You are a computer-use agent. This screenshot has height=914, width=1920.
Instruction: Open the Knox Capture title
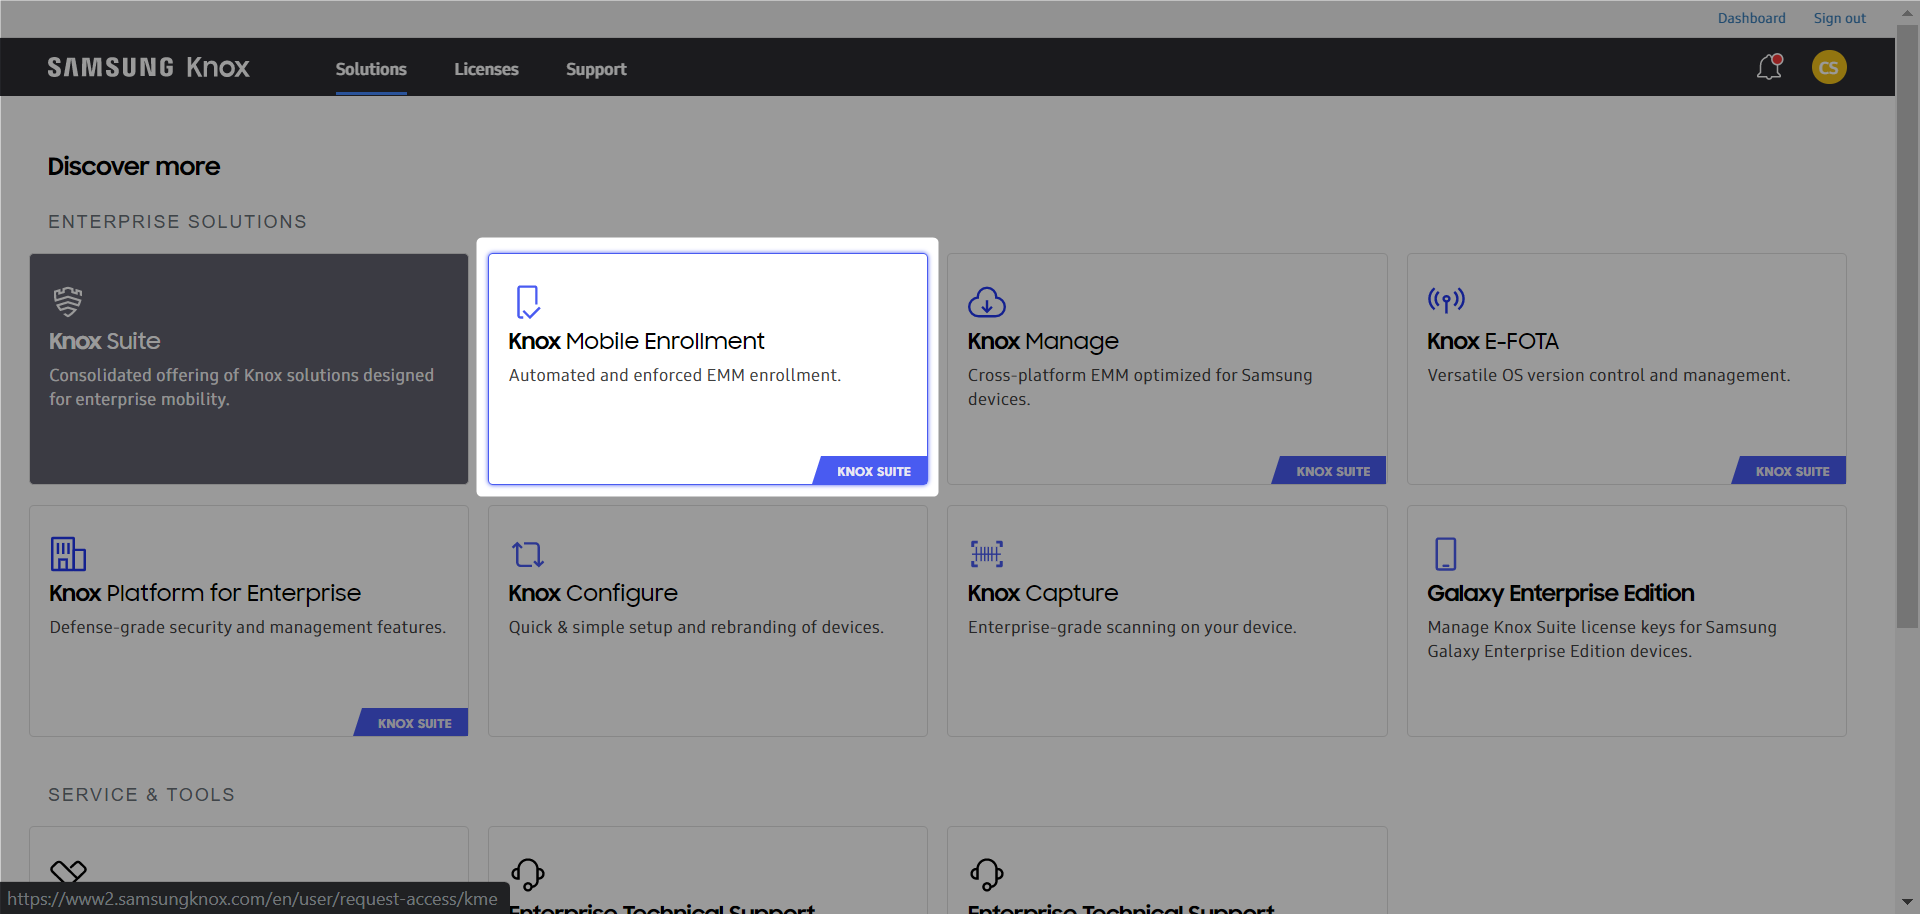(x=1043, y=594)
